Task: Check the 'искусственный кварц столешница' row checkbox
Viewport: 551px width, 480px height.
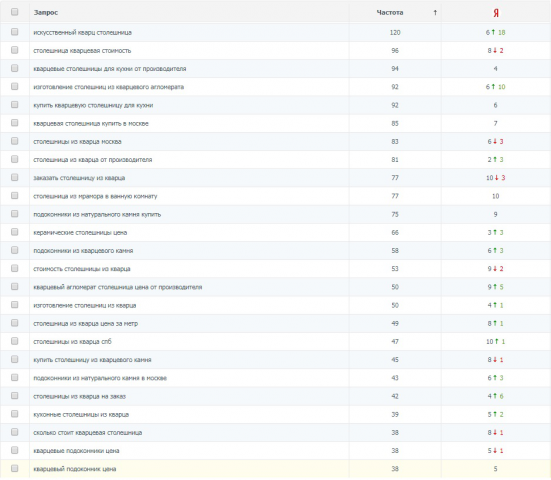Action: (x=14, y=32)
